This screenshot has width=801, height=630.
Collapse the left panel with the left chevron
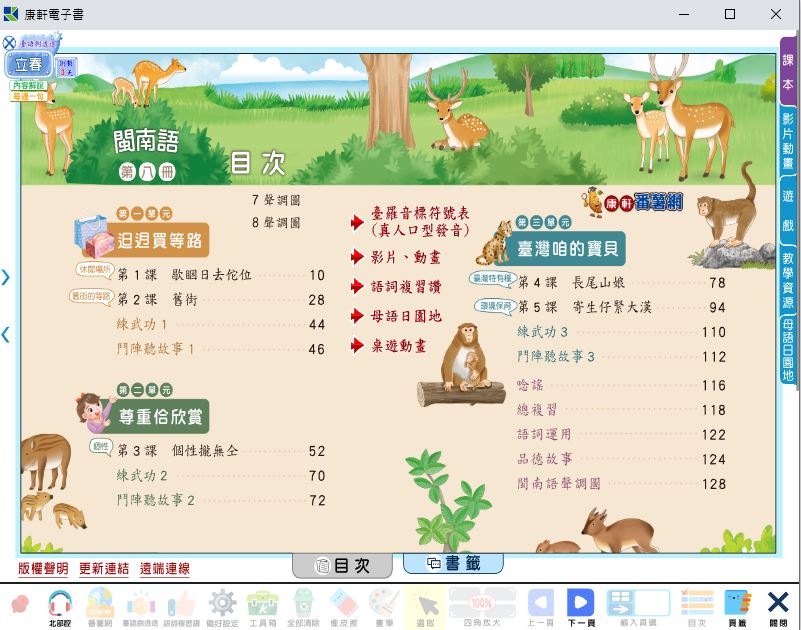[6, 335]
